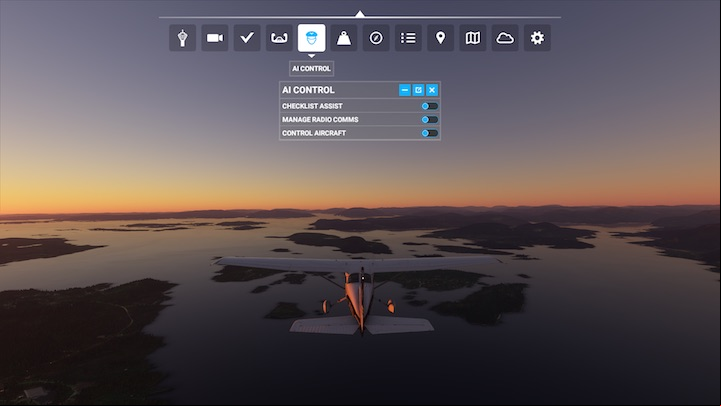This screenshot has width=721, height=406.
Task: Toggle the Control Aircraft switch
Action: tap(429, 133)
